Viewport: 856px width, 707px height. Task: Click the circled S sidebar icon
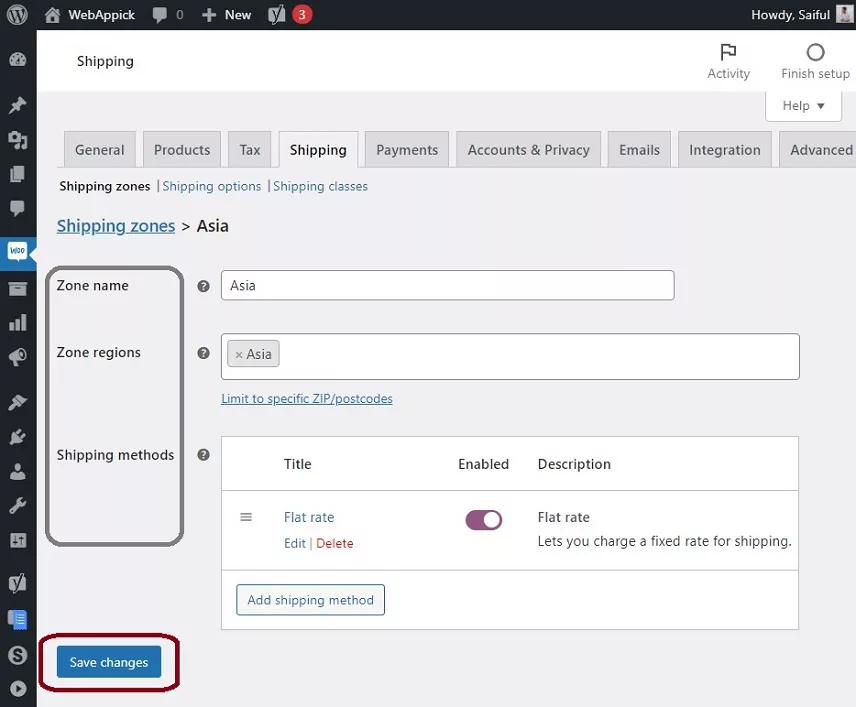17,655
